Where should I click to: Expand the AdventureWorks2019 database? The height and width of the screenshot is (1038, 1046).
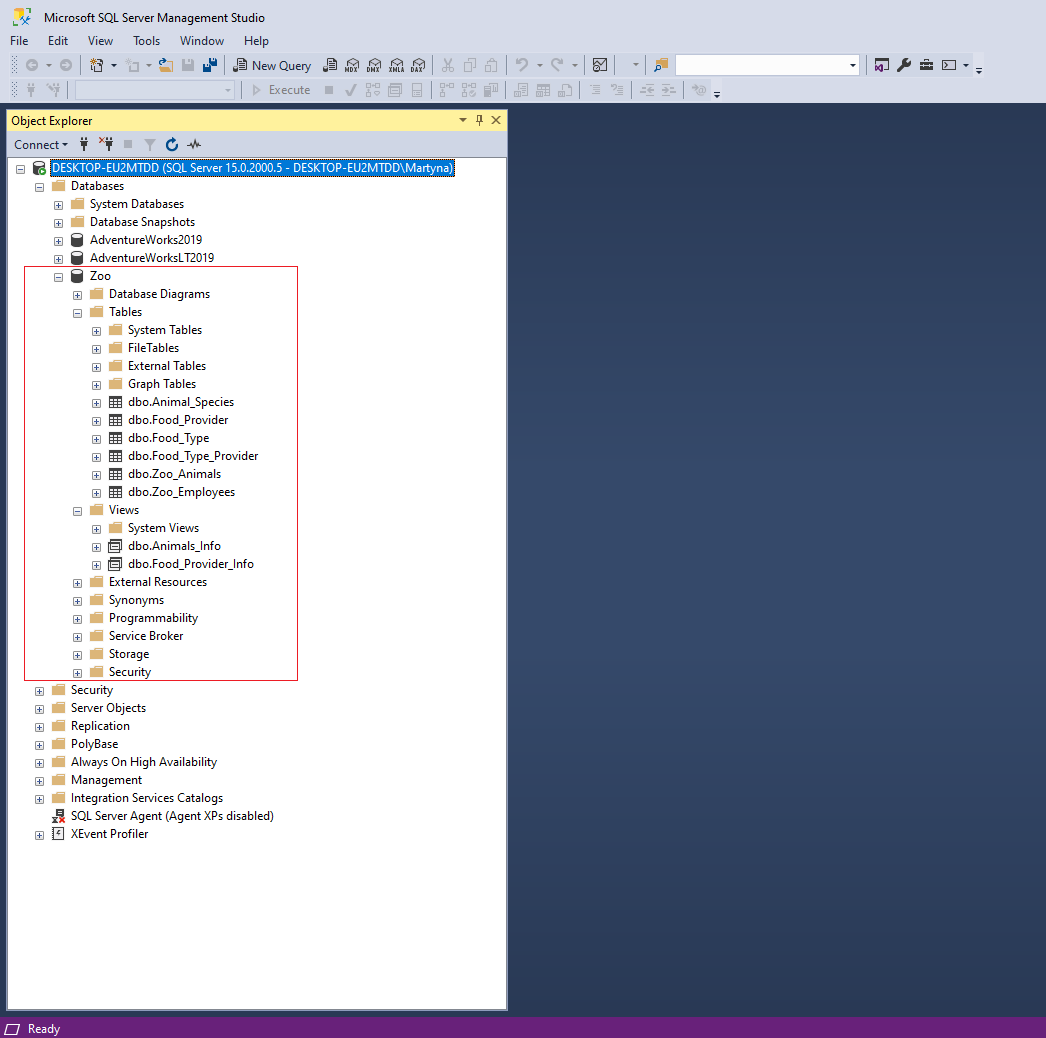click(59, 241)
